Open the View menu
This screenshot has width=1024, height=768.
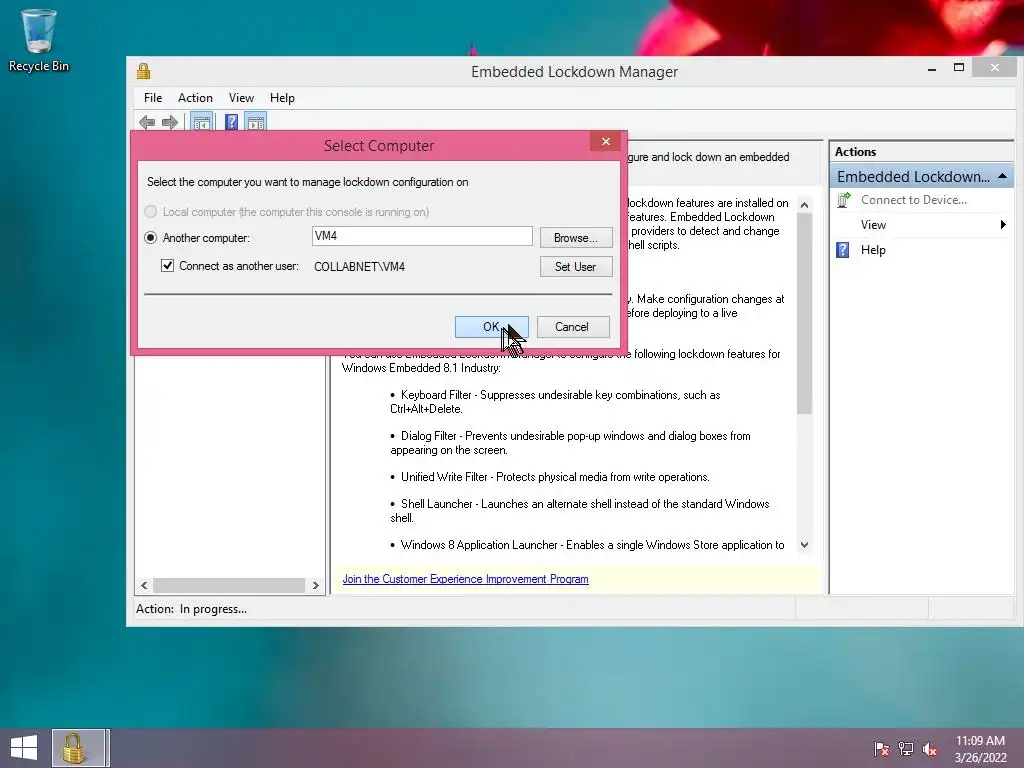tap(241, 98)
